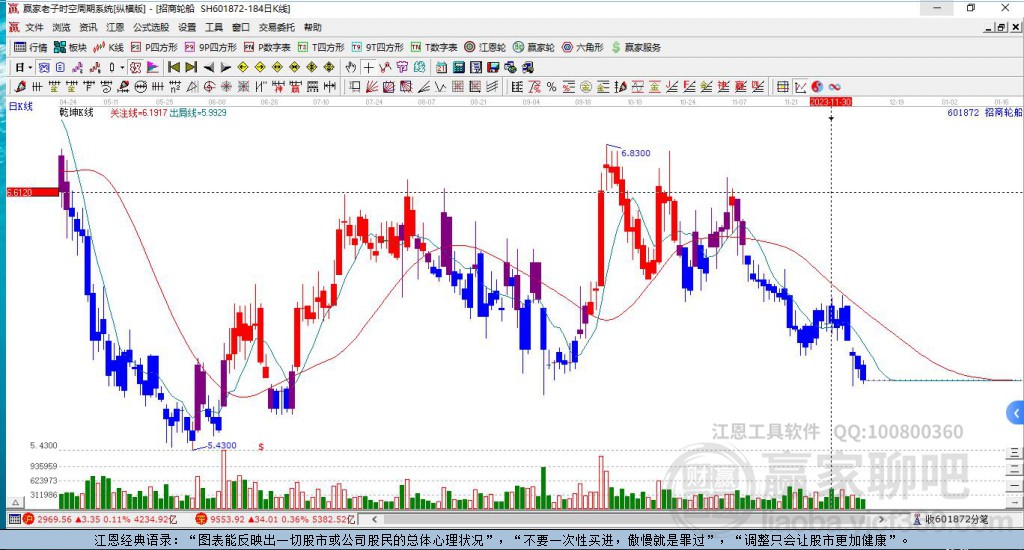Open the P四方形 tool
1024x550 pixels.
(154, 47)
